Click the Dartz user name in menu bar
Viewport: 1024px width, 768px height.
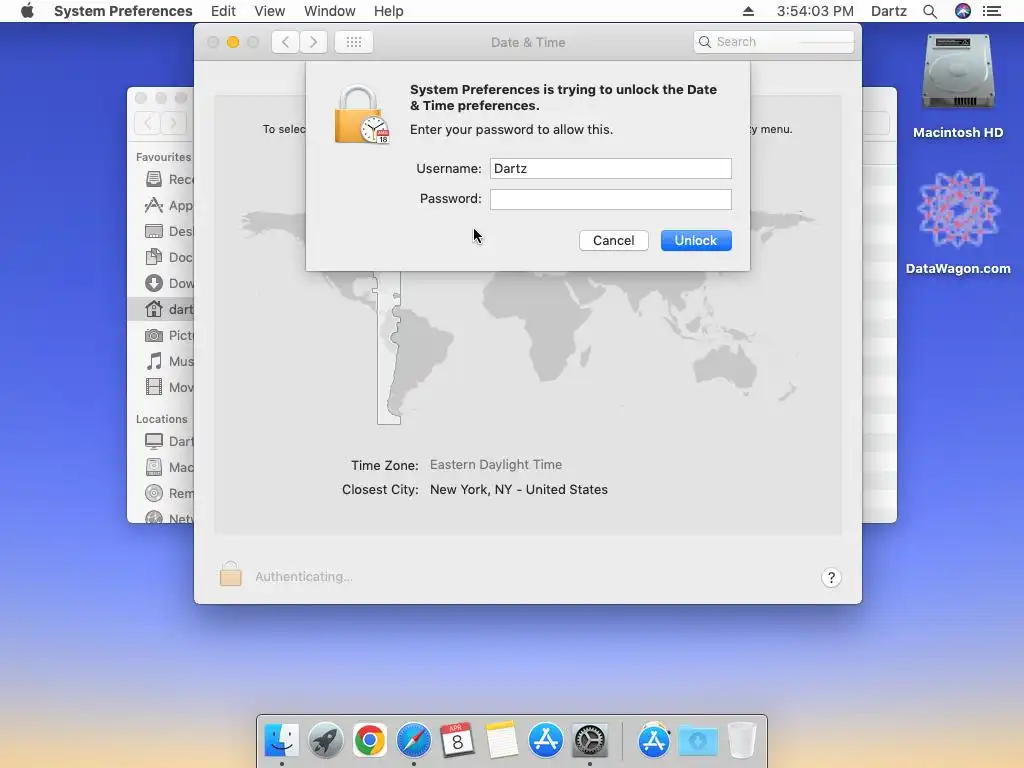click(x=889, y=11)
